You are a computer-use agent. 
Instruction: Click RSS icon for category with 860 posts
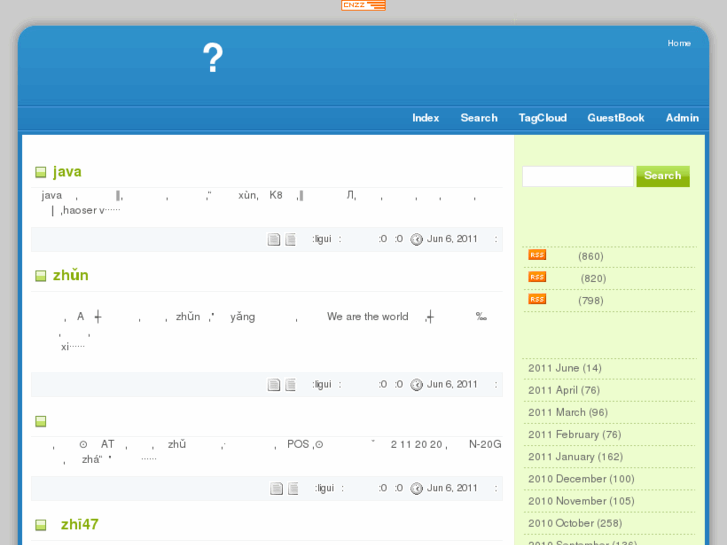(537, 255)
